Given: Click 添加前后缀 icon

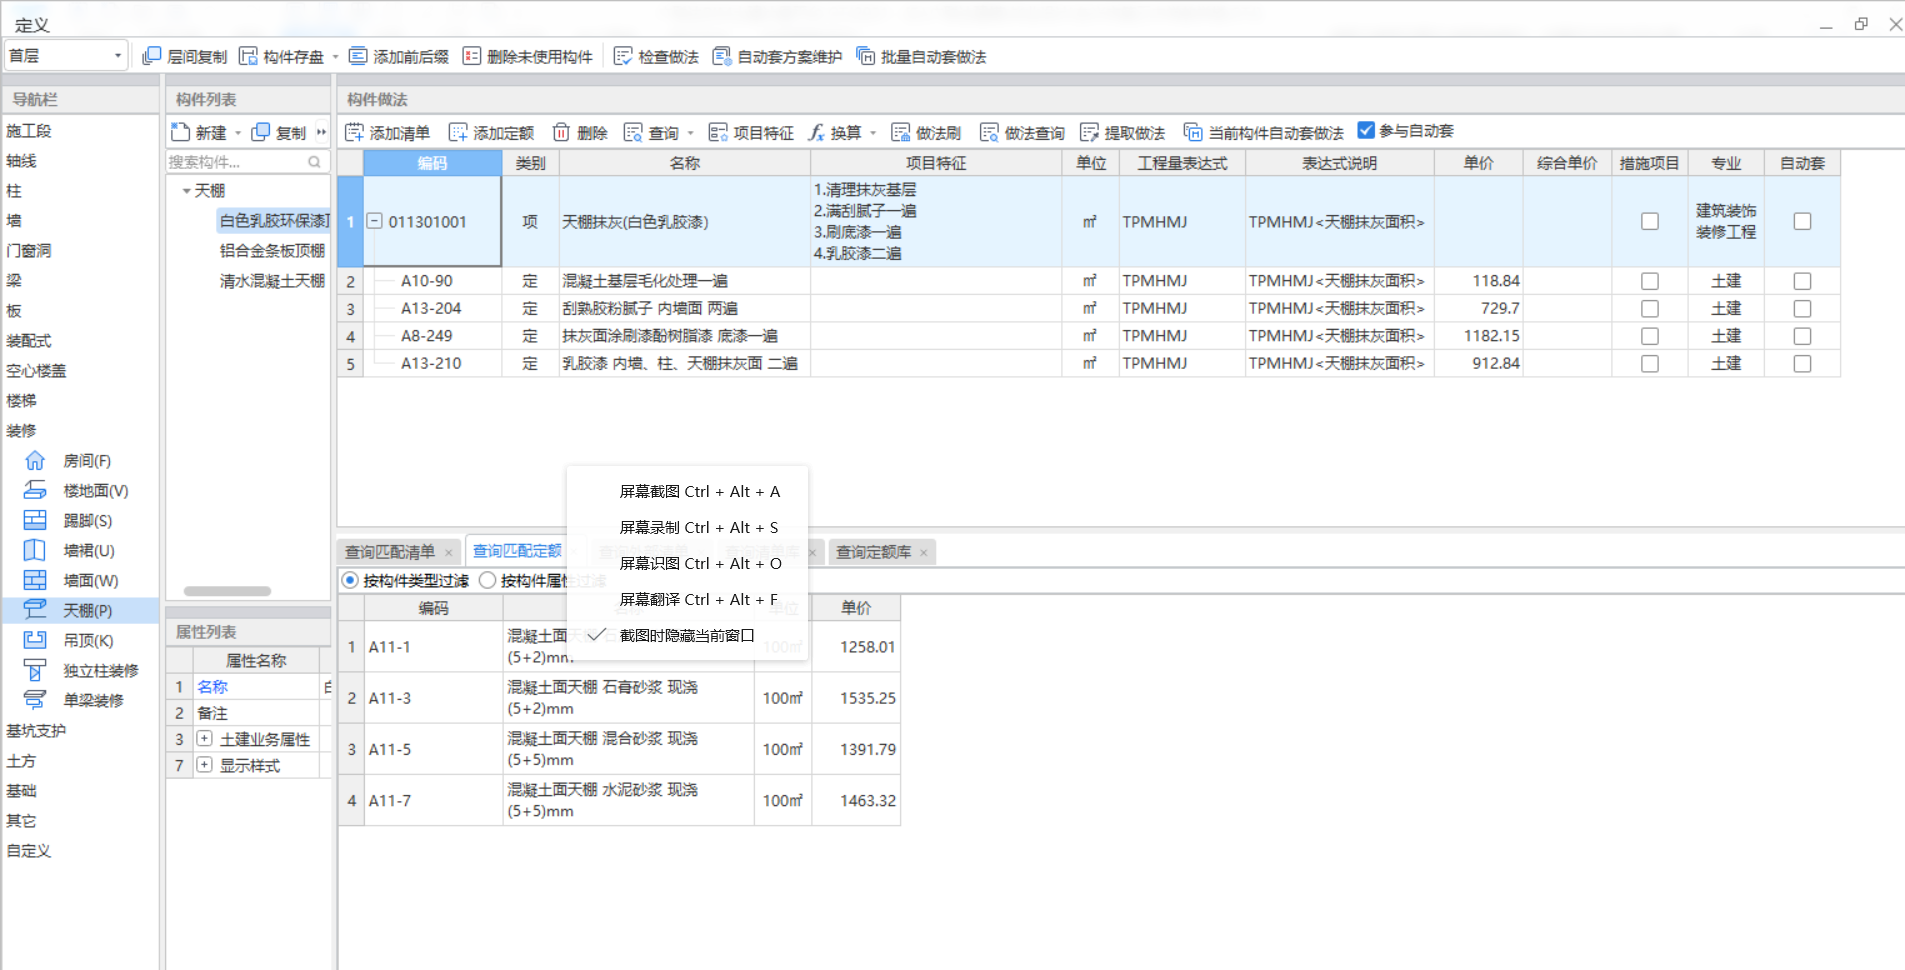Looking at the screenshot, I should pyautogui.click(x=358, y=56).
